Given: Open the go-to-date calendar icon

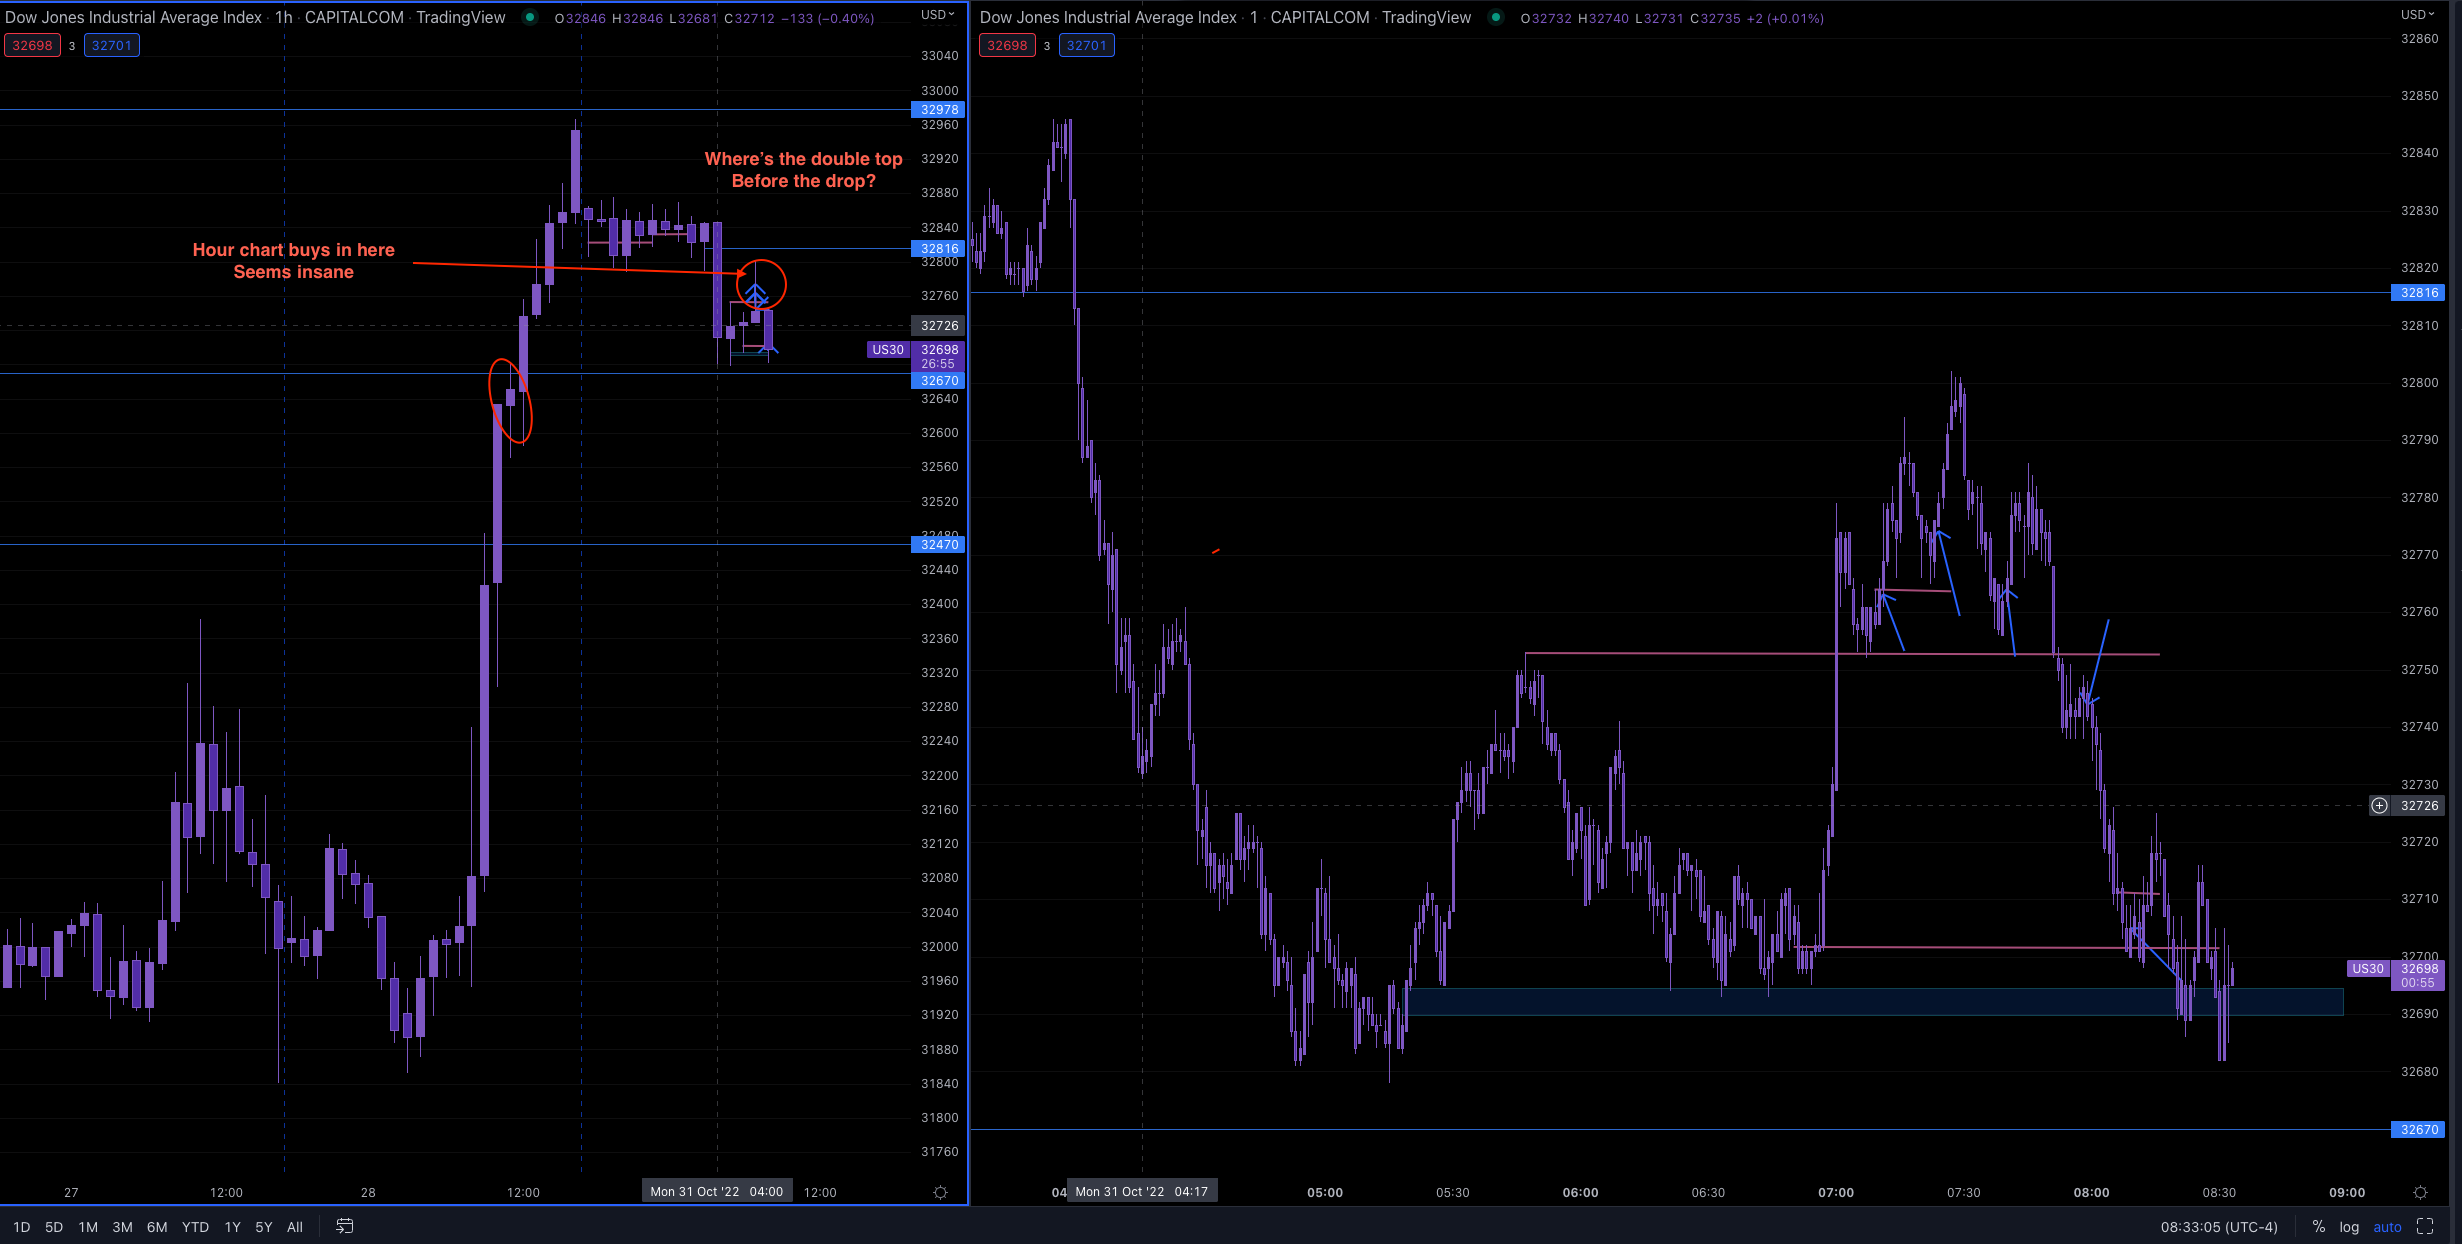Looking at the screenshot, I should pos(345,1226).
